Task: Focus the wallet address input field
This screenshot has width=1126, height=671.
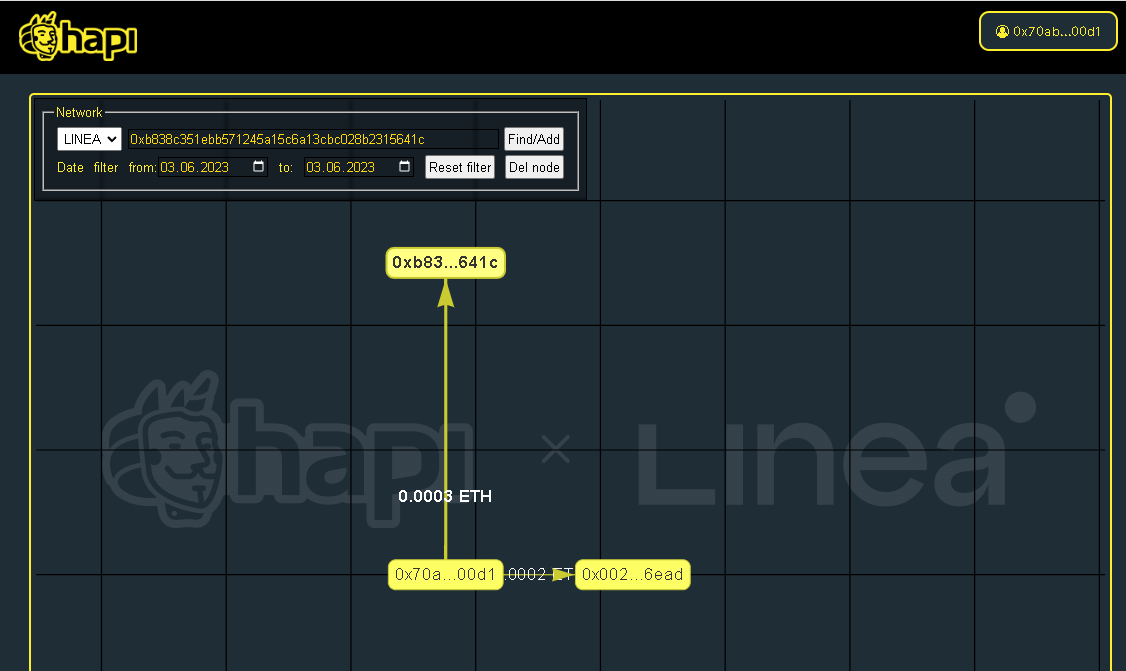Action: click(313, 139)
